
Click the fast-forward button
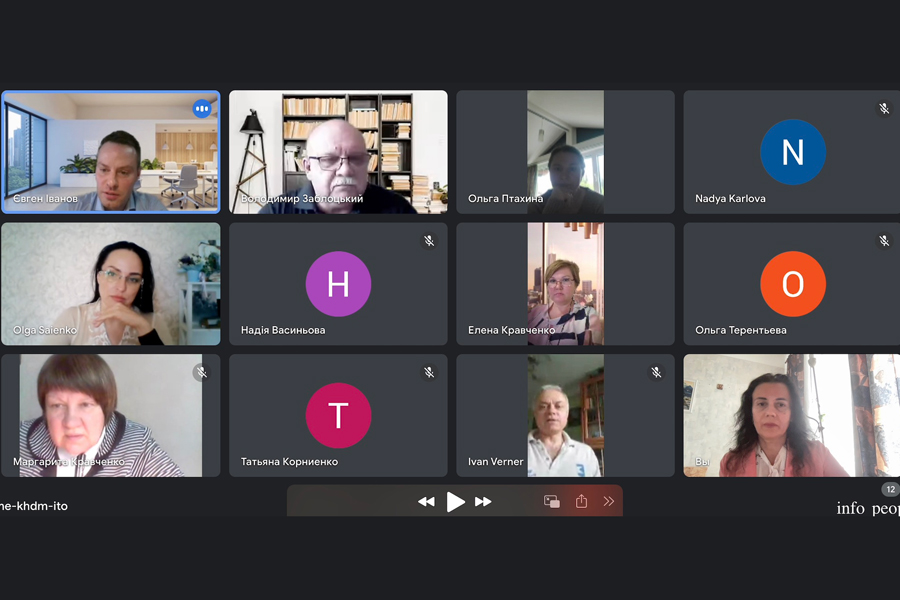click(483, 502)
